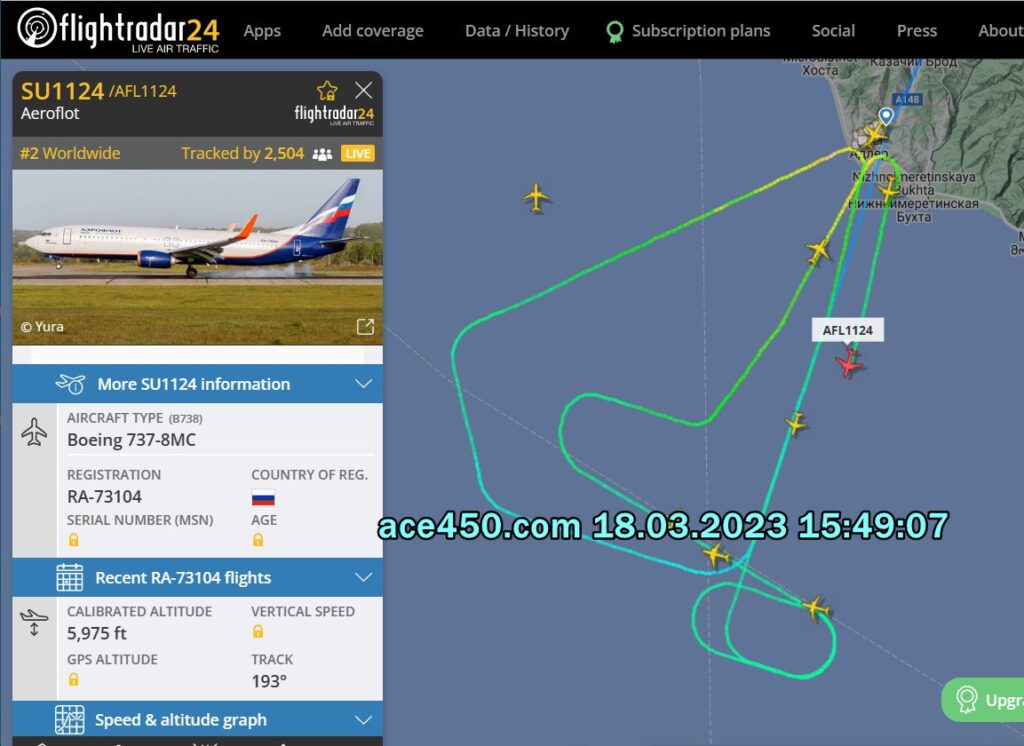The height and width of the screenshot is (746, 1024).
Task: Open the Apps menu
Action: coord(262,31)
